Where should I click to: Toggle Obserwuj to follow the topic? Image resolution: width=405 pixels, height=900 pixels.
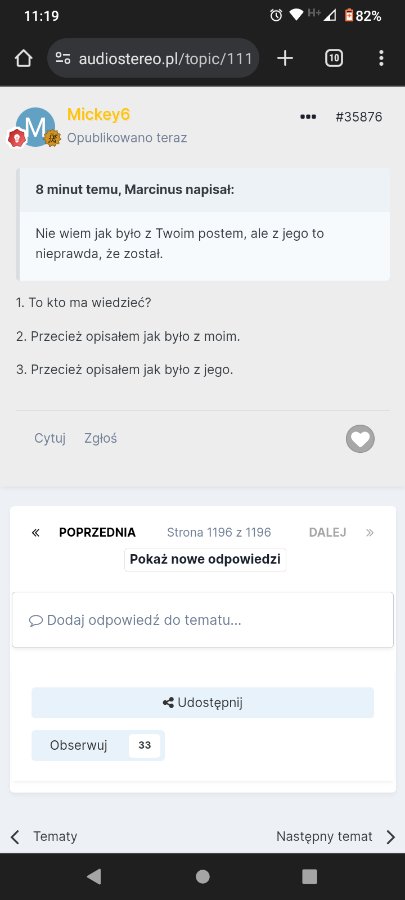(98, 746)
